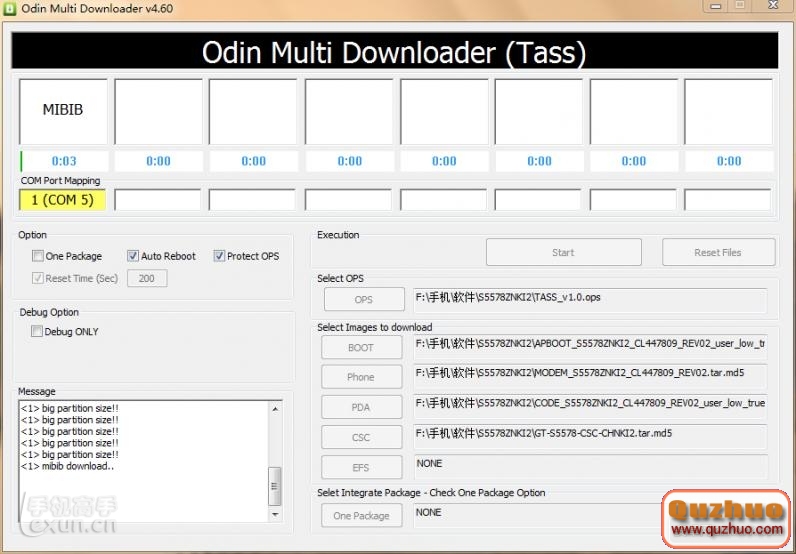796x554 pixels.
Task: Click the Reset Files button
Action: [x=718, y=252]
